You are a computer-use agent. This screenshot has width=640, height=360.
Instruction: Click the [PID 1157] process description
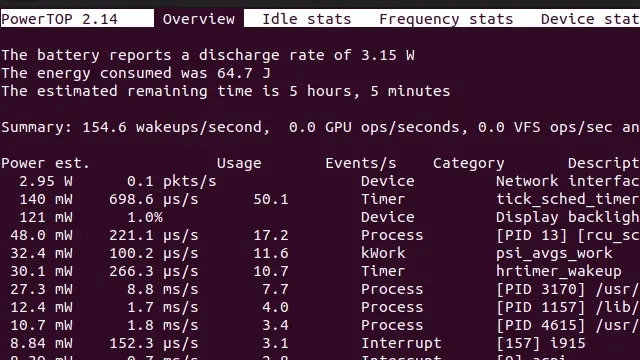click(568, 307)
